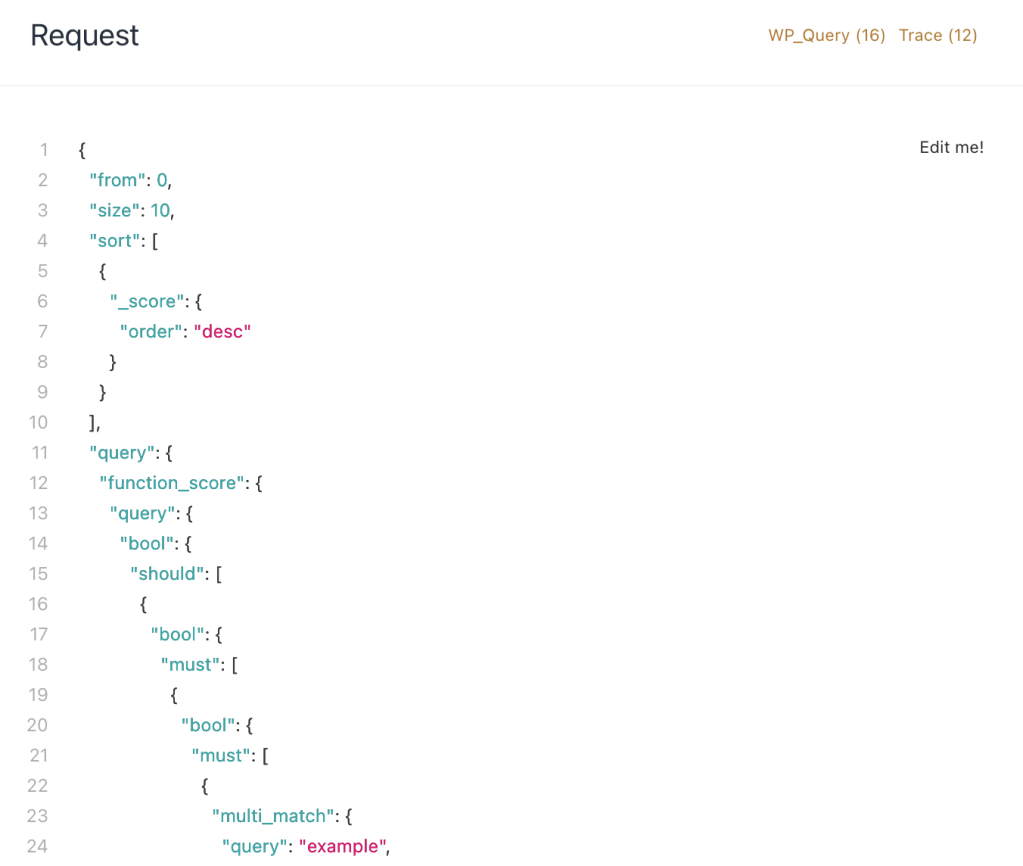Place cursor on "from": 0 line
Viewport: 1023px width, 866px height.
[130, 180]
